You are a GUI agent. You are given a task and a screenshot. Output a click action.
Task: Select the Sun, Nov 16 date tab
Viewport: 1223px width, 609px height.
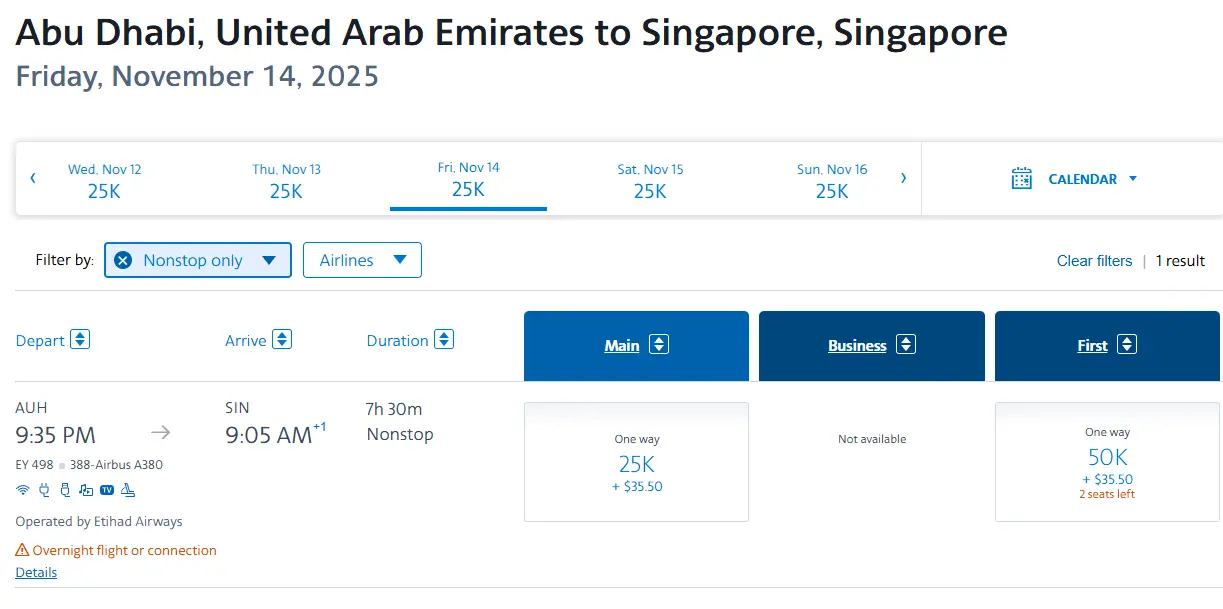tap(832, 180)
